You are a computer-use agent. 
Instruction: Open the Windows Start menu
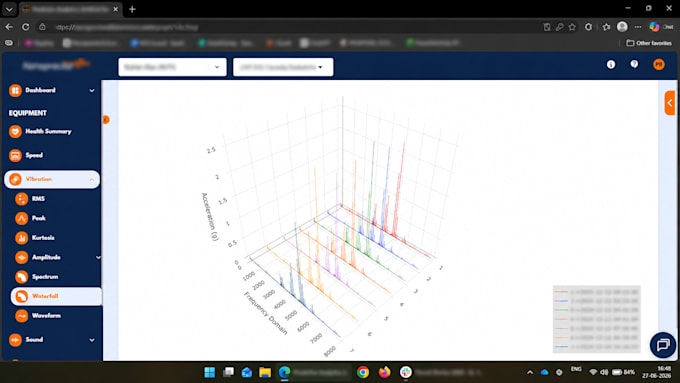tap(210, 372)
